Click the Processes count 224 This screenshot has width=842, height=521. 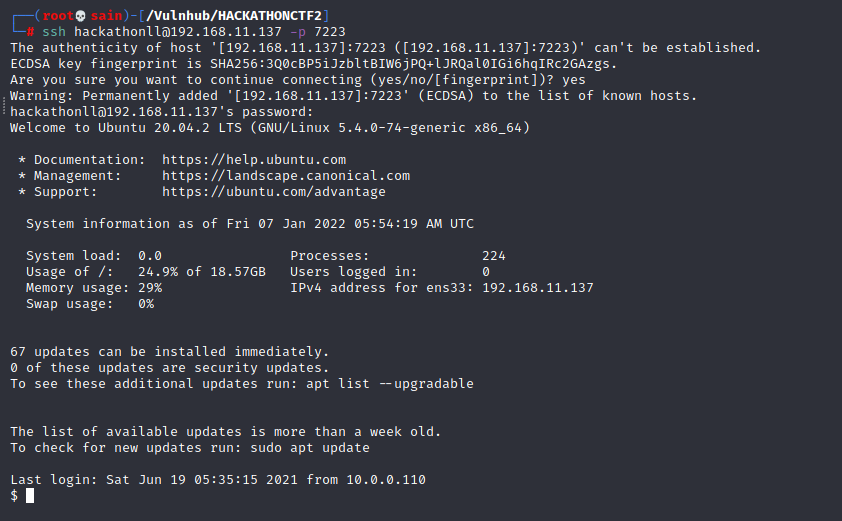[493, 256]
